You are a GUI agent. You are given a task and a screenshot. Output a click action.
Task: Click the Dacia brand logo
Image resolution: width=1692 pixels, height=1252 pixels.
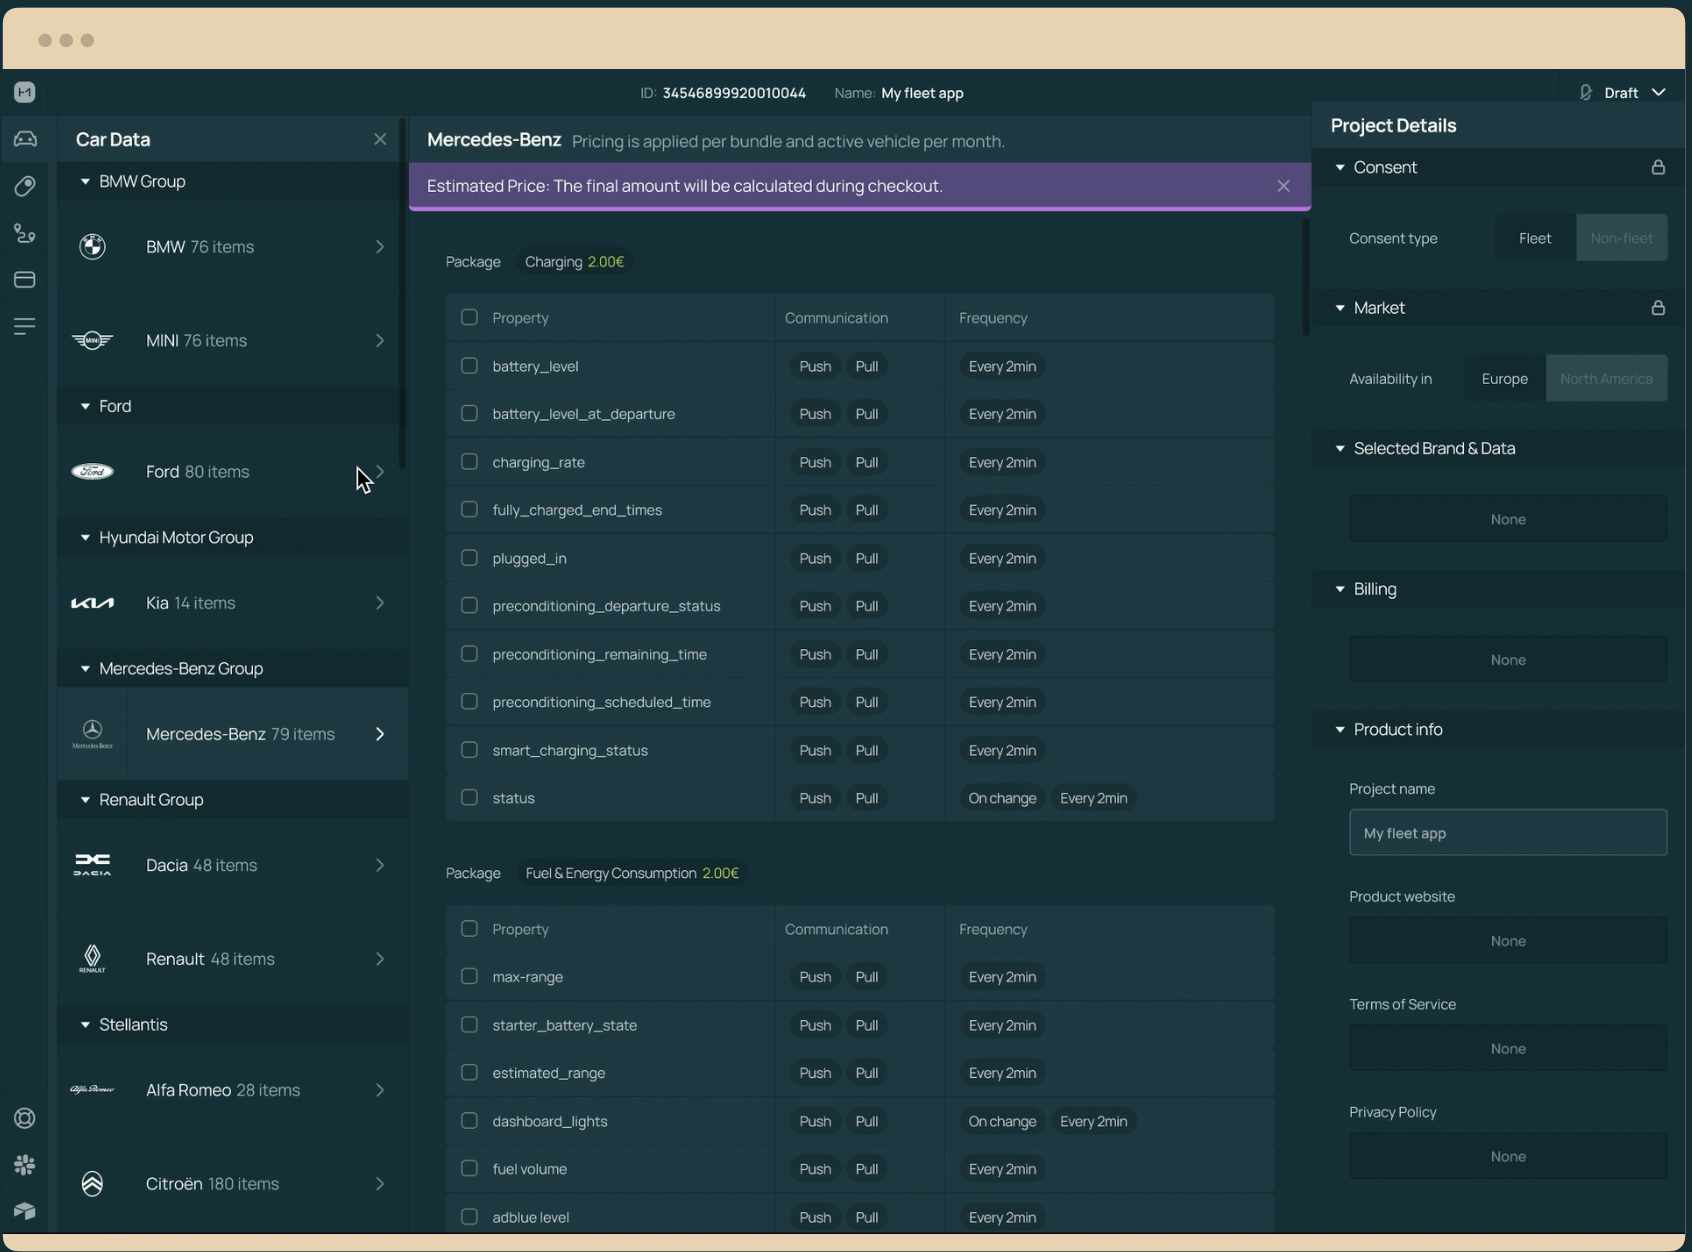point(92,865)
